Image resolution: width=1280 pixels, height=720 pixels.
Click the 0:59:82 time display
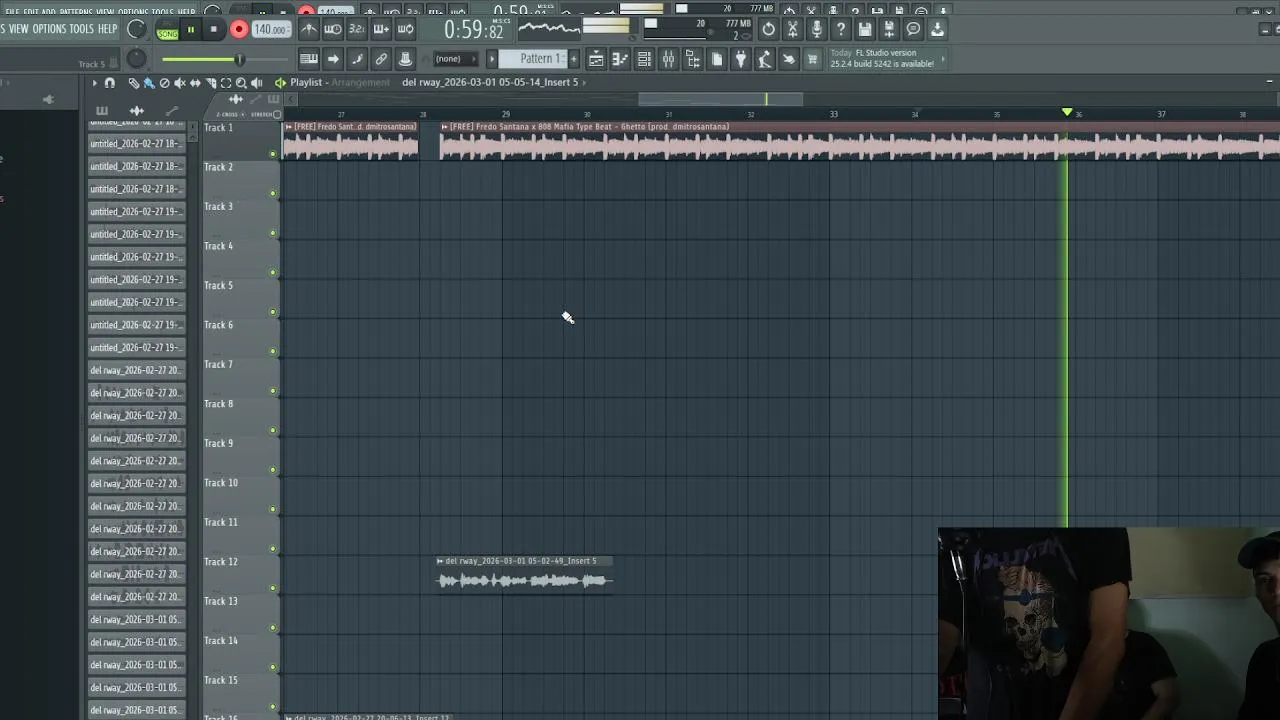pyautogui.click(x=474, y=30)
